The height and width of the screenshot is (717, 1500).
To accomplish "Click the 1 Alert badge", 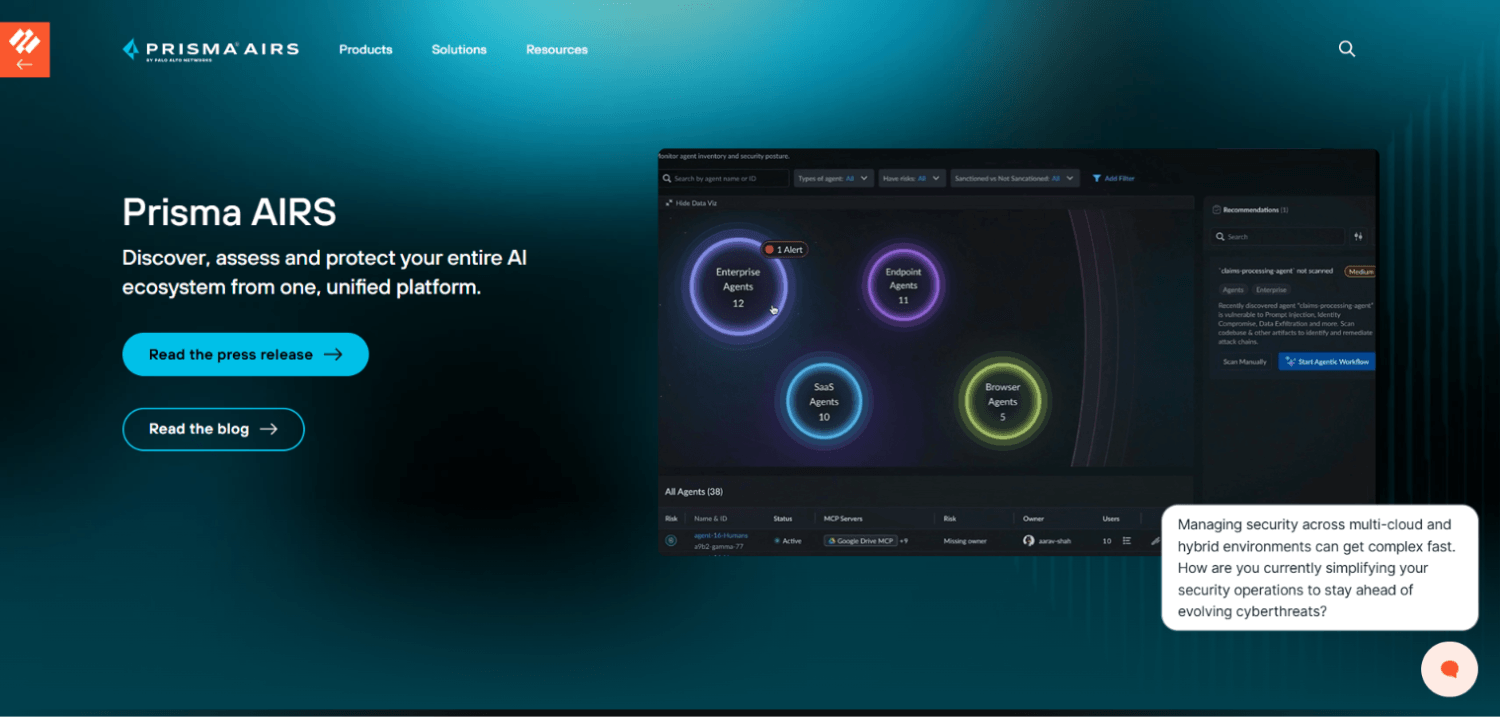I will (x=784, y=249).
